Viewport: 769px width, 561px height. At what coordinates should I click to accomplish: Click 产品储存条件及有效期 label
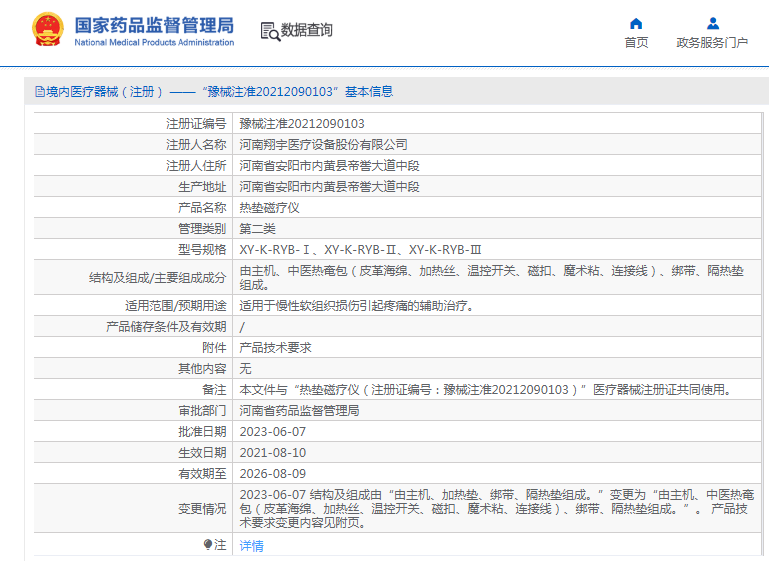click(166, 327)
